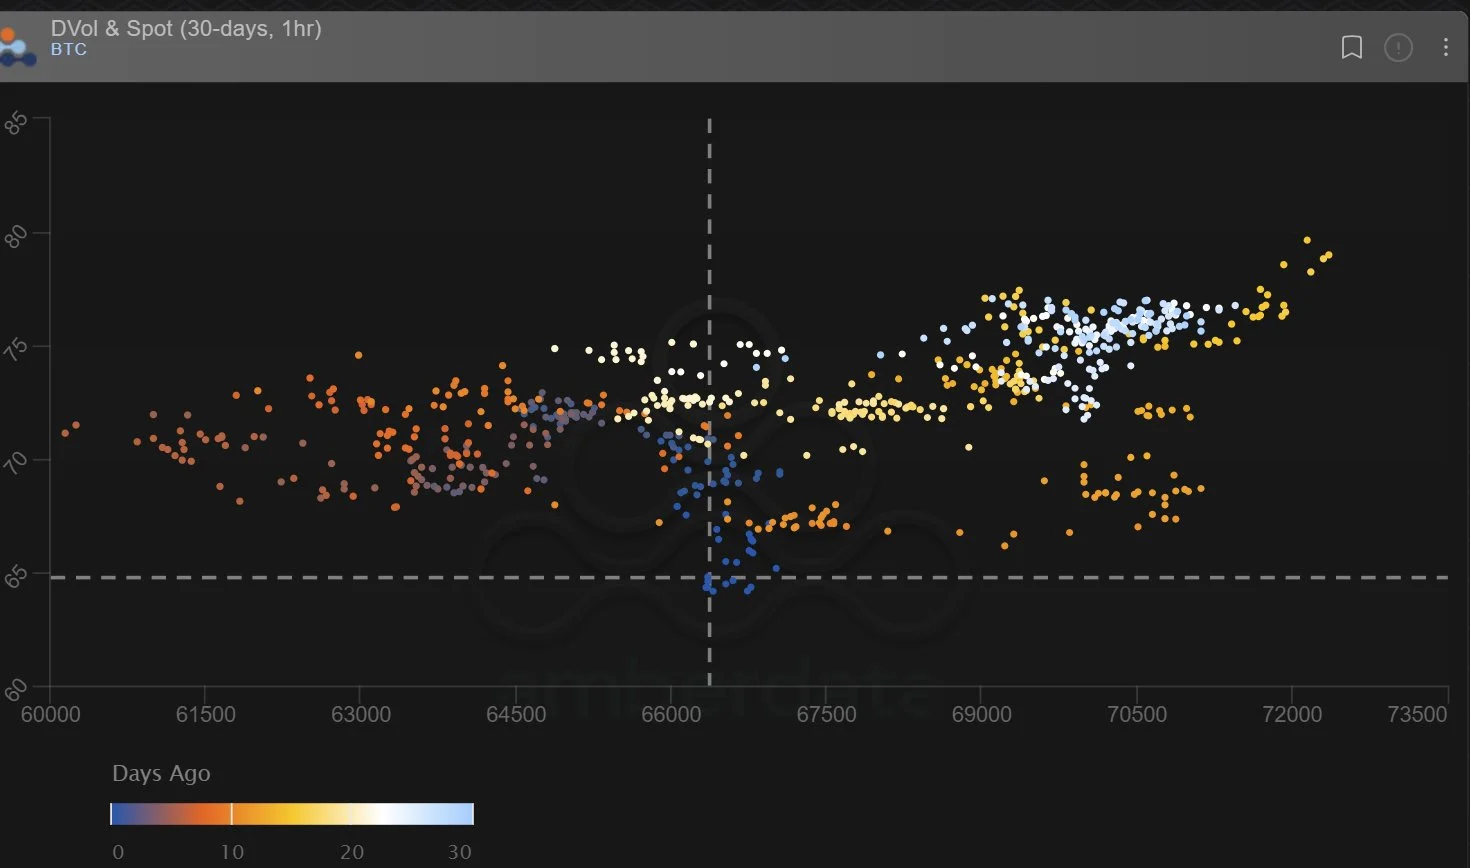Click the 65 y-axis label
The height and width of the screenshot is (868, 1470).
17,577
